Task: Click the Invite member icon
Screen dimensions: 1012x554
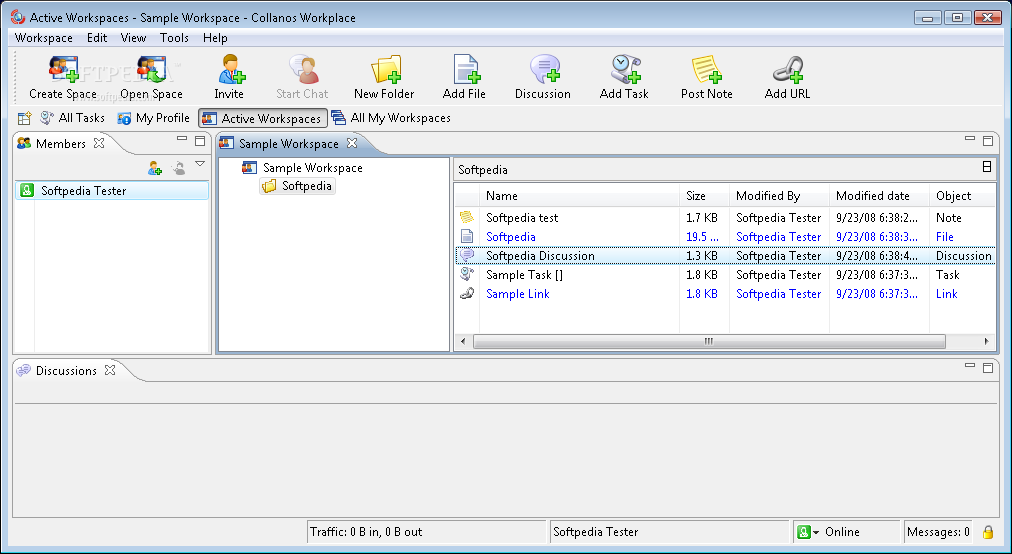Action: pyautogui.click(x=230, y=70)
